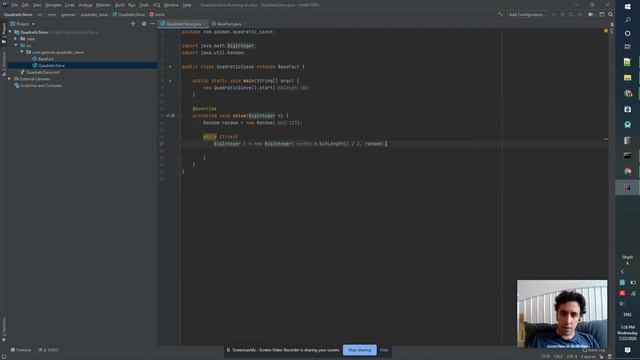
Task: Click Search Everywhere magnifier icon
Action: [611, 14]
